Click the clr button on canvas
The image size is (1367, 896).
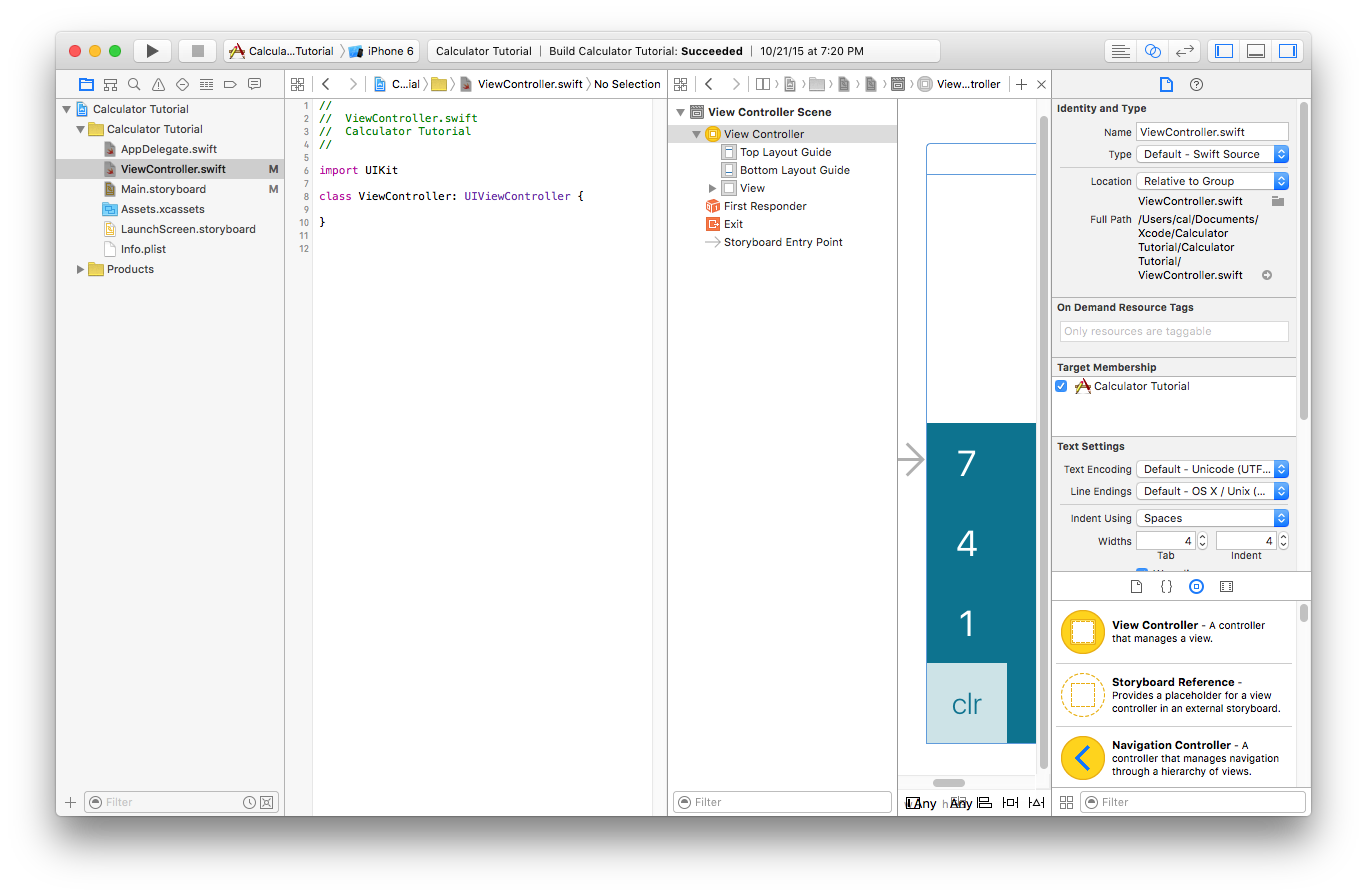coord(966,703)
